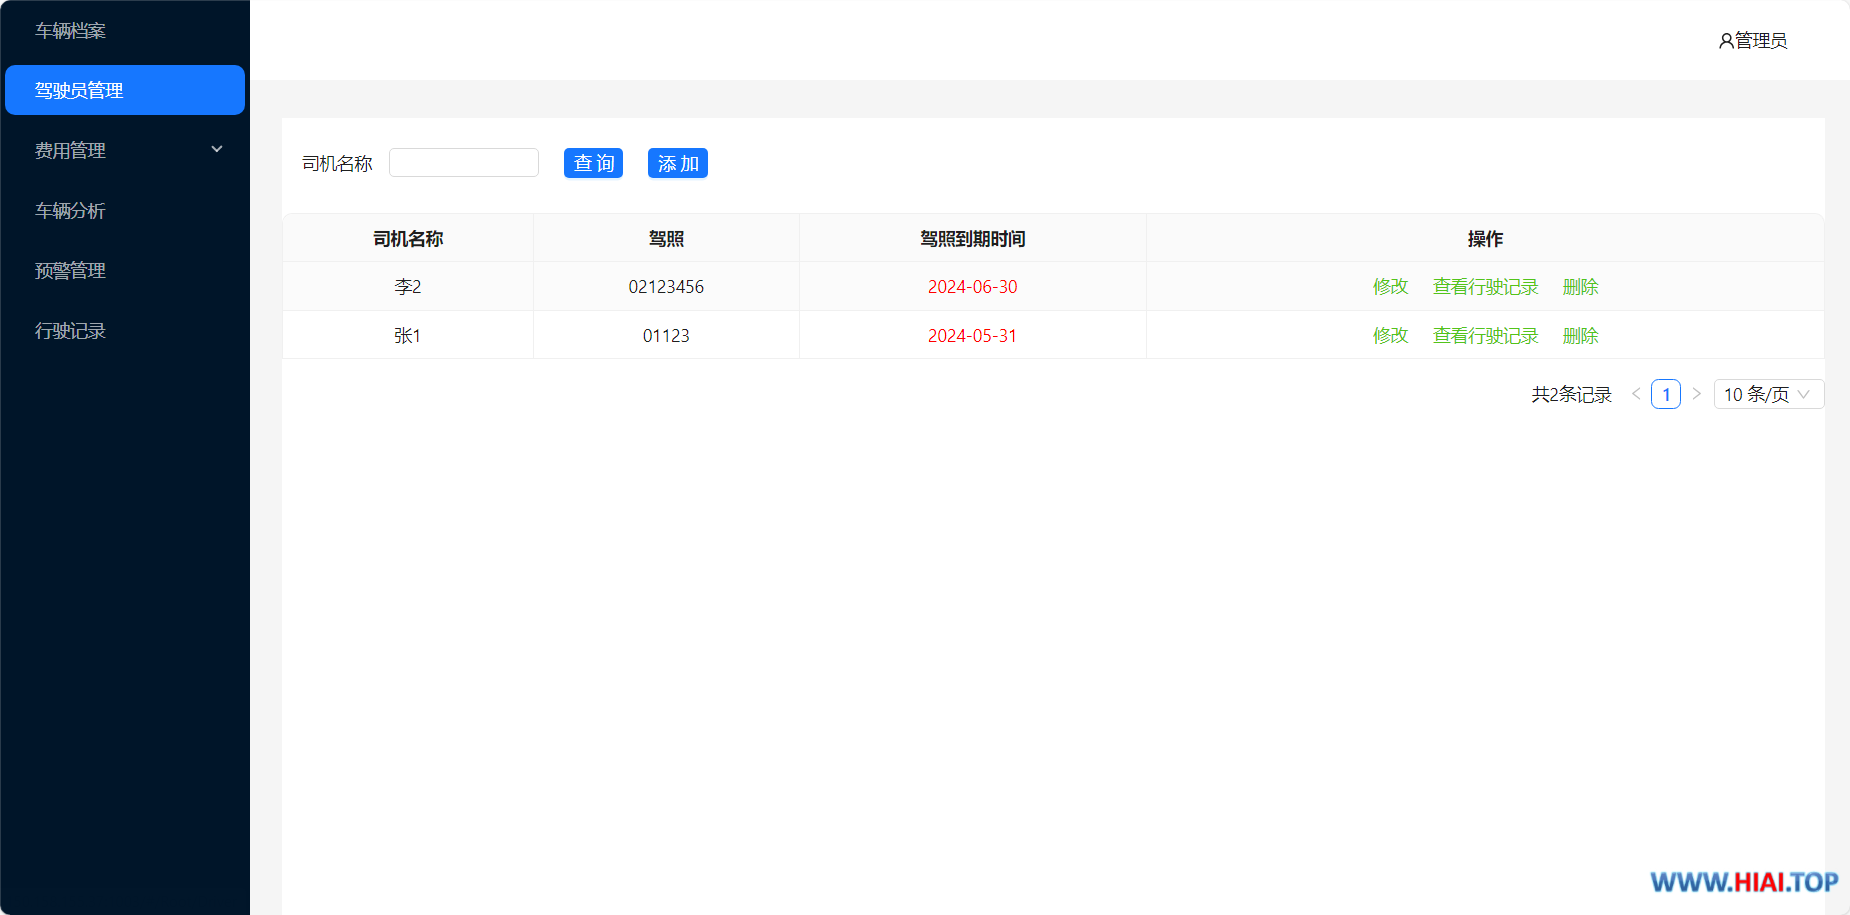Click the next page arrow
This screenshot has width=1850, height=915.
point(1696,394)
